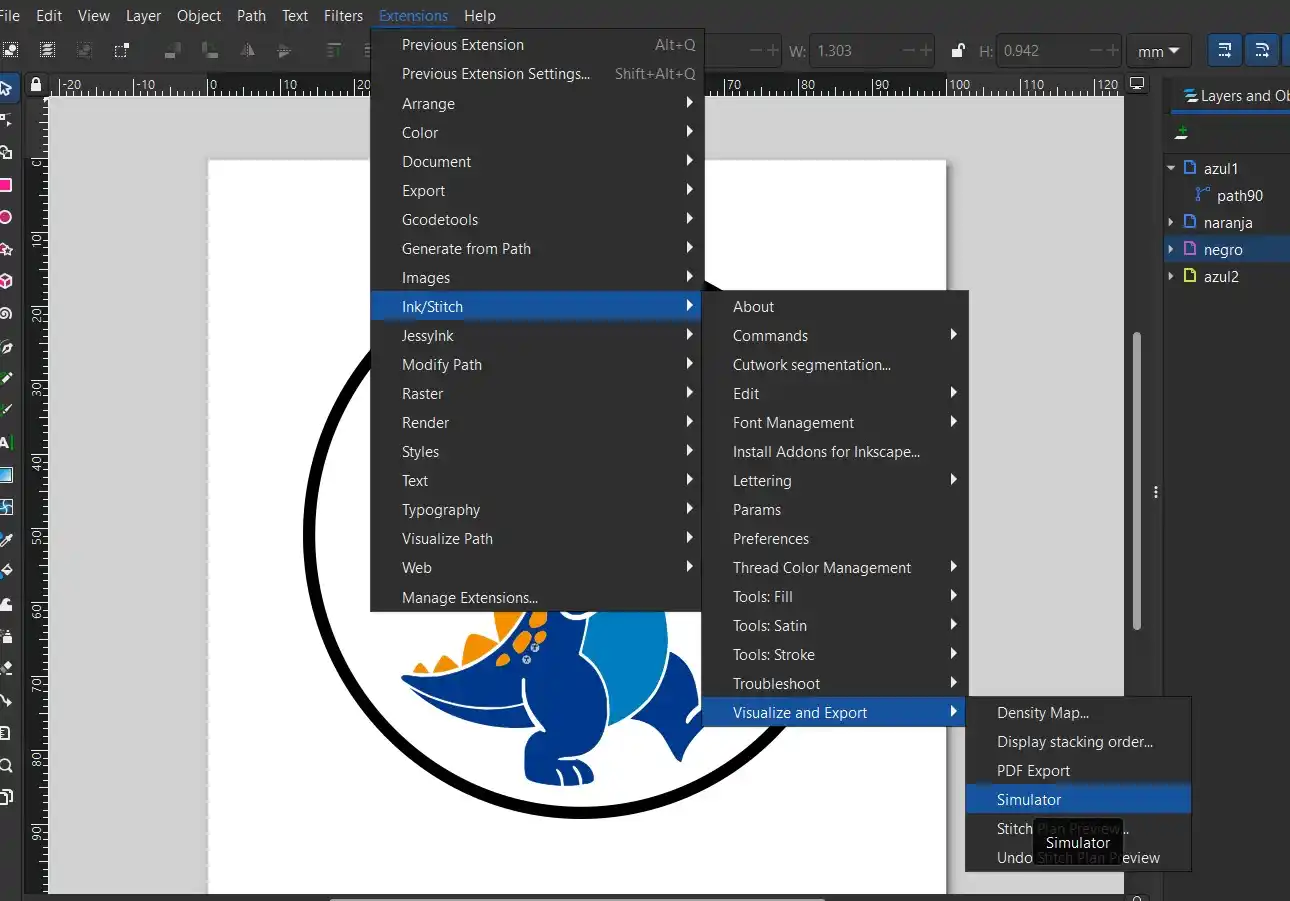Select the Shape Builder tool
The width and height of the screenshot is (1290, 901).
[5, 152]
